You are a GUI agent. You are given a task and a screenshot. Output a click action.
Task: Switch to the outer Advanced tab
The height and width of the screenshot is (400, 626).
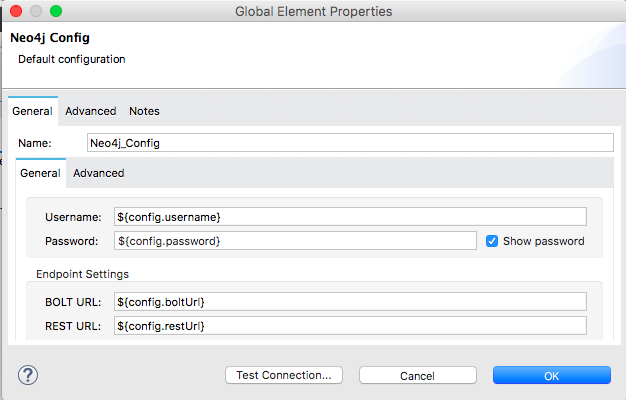tap(91, 111)
